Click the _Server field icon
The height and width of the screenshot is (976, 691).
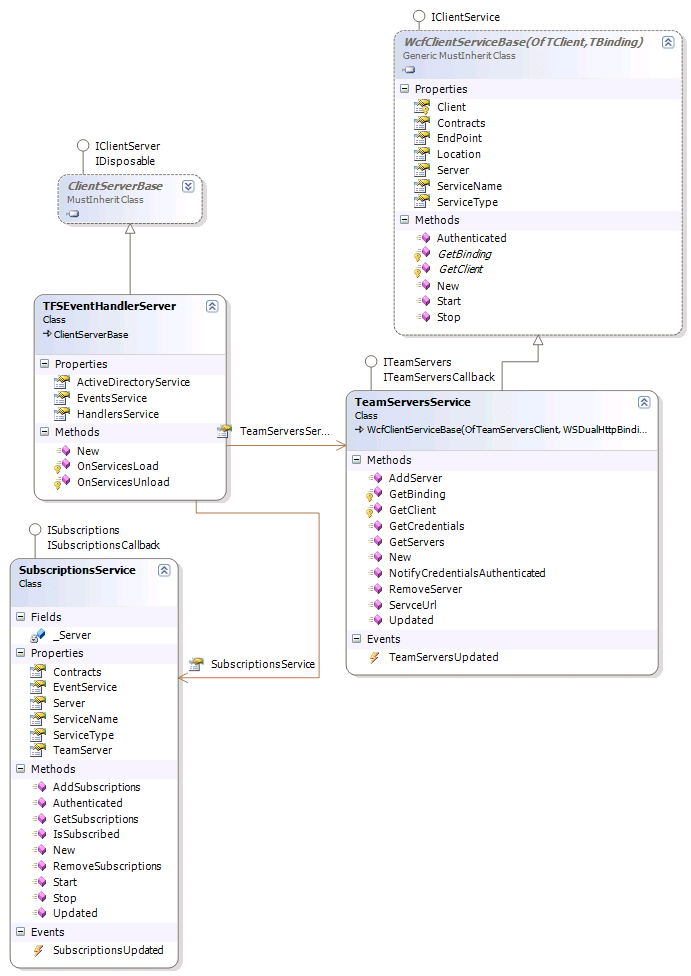(x=38, y=635)
